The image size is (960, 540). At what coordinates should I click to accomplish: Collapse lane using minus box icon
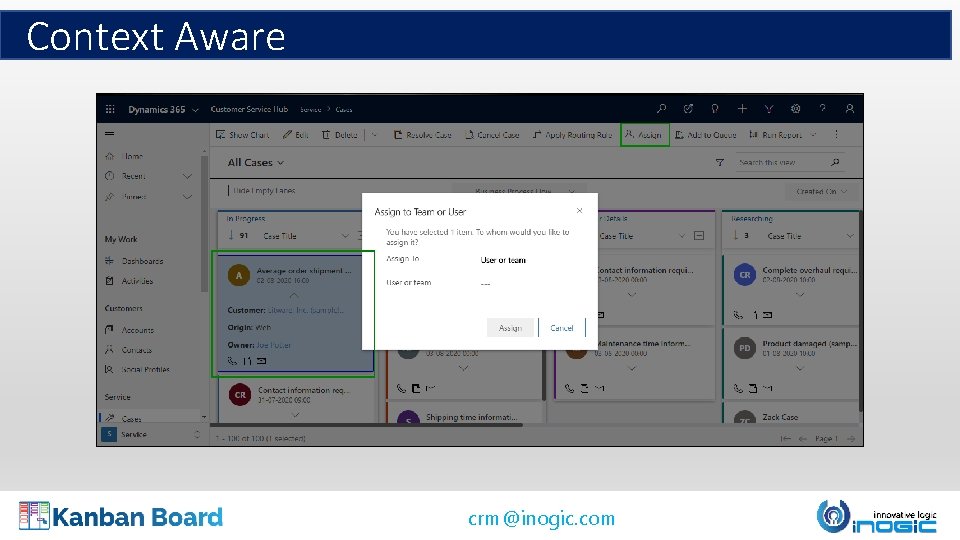coord(699,236)
